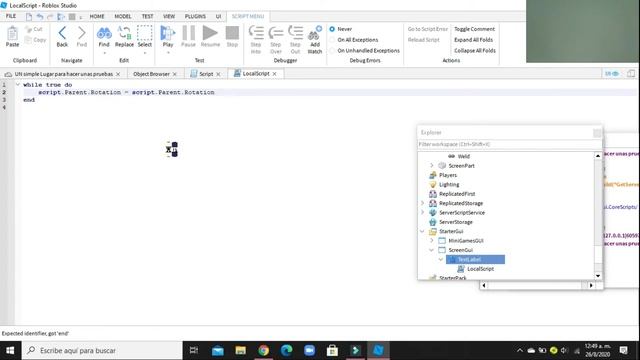
Task: Open the FILE menu
Action: tap(11, 16)
